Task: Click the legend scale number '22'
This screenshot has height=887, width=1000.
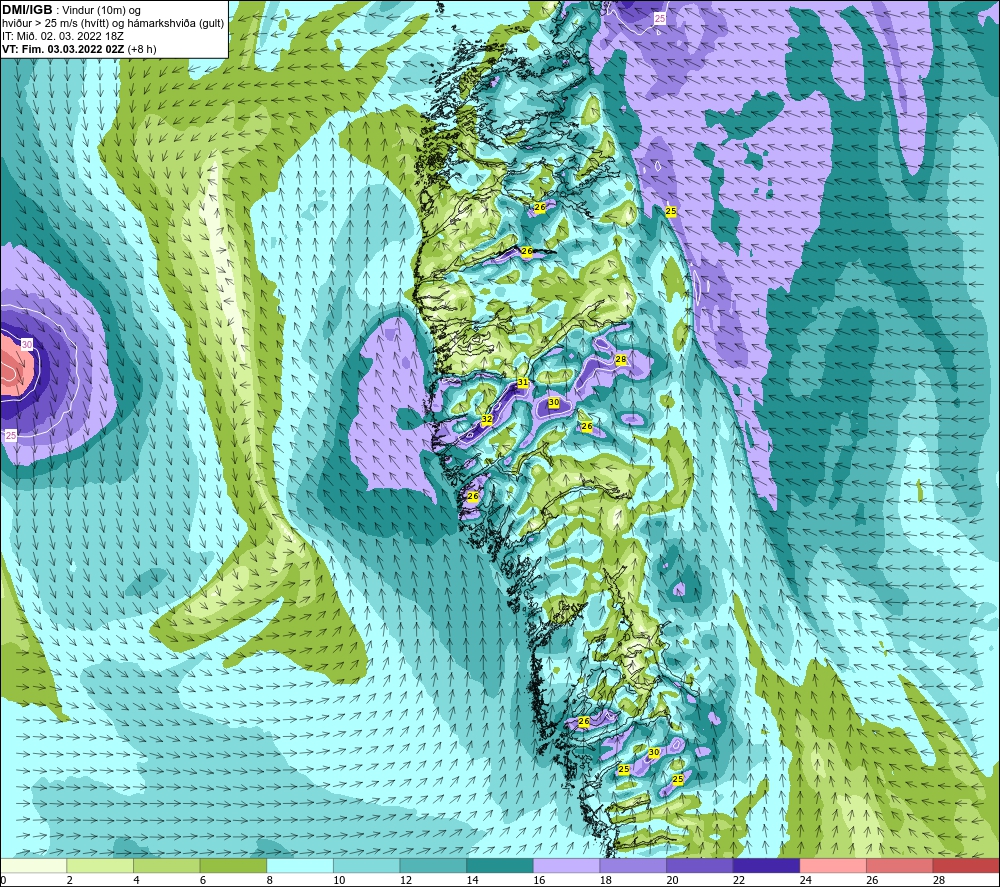Action: [739, 880]
